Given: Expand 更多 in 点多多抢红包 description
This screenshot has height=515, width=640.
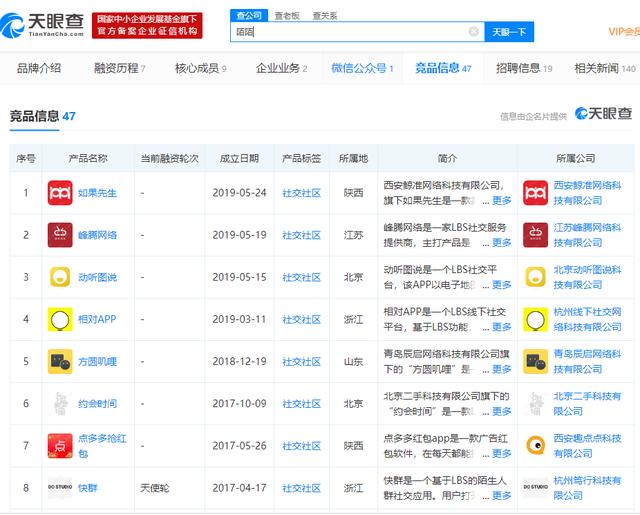Looking at the screenshot, I should (x=502, y=453).
